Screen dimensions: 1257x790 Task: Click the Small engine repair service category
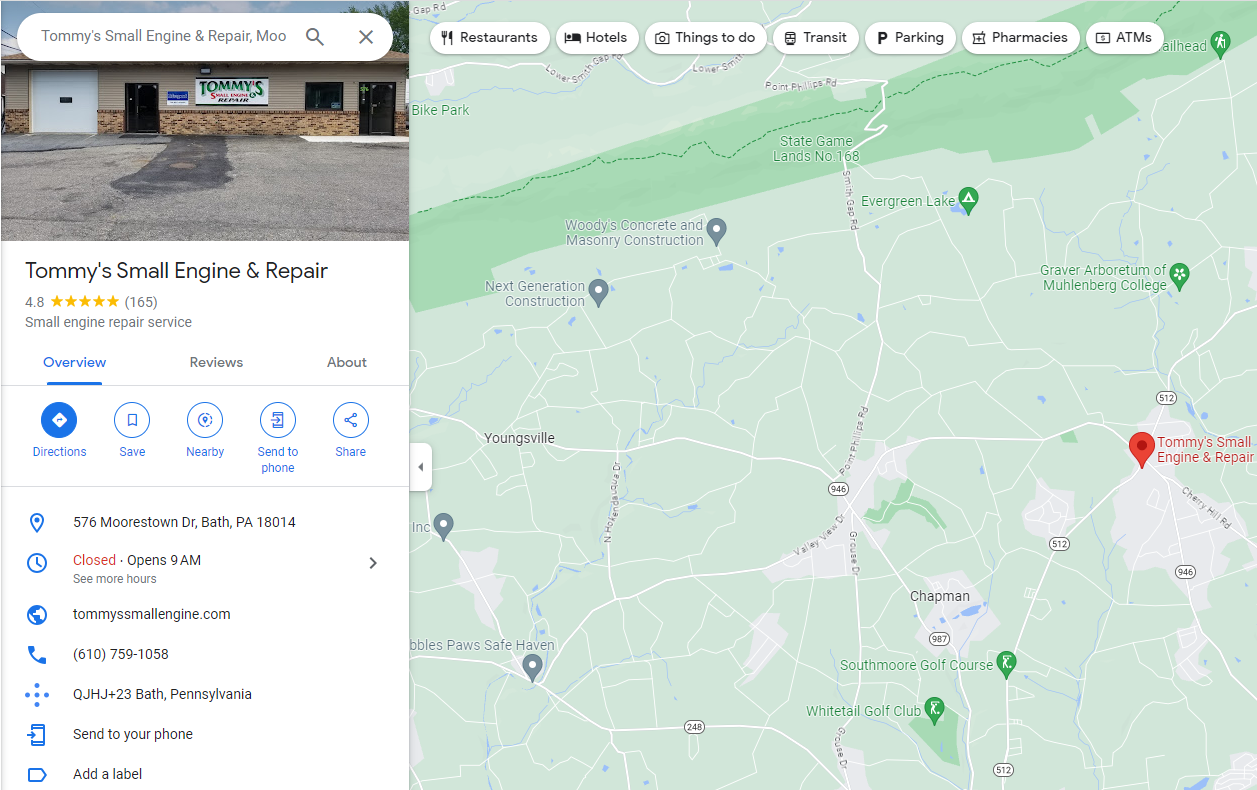(x=108, y=322)
